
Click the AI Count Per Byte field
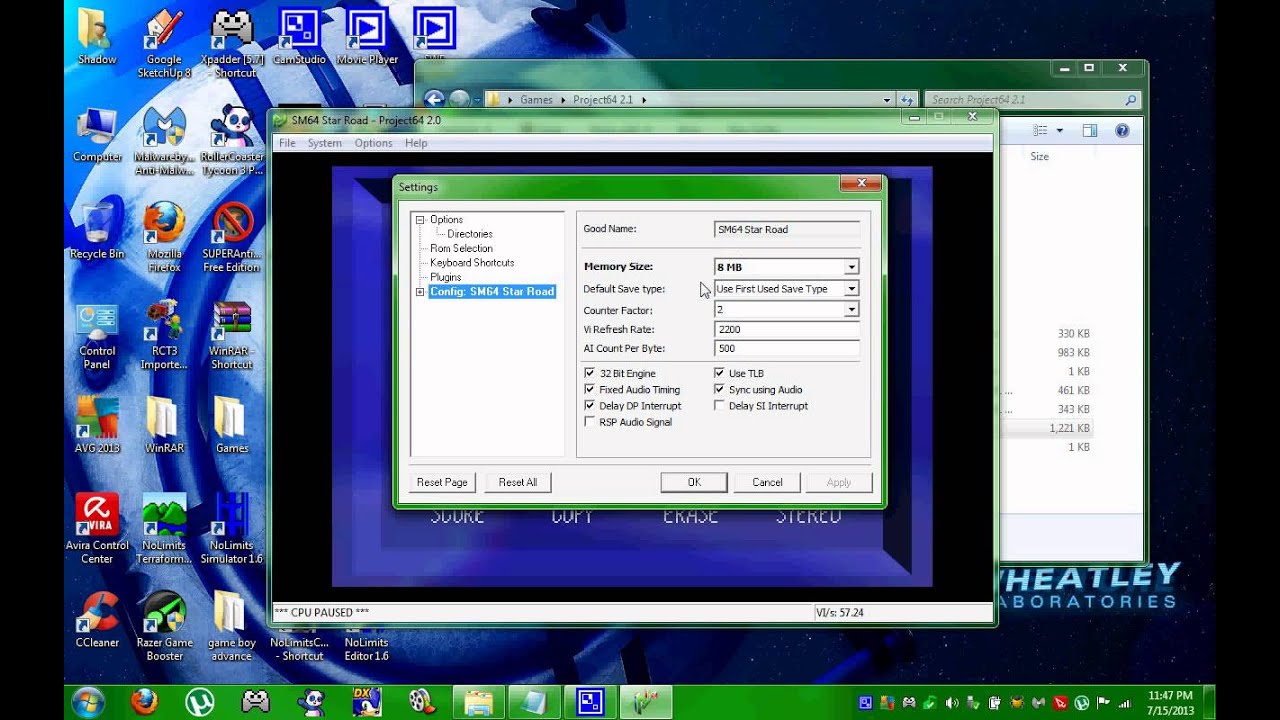pos(787,348)
